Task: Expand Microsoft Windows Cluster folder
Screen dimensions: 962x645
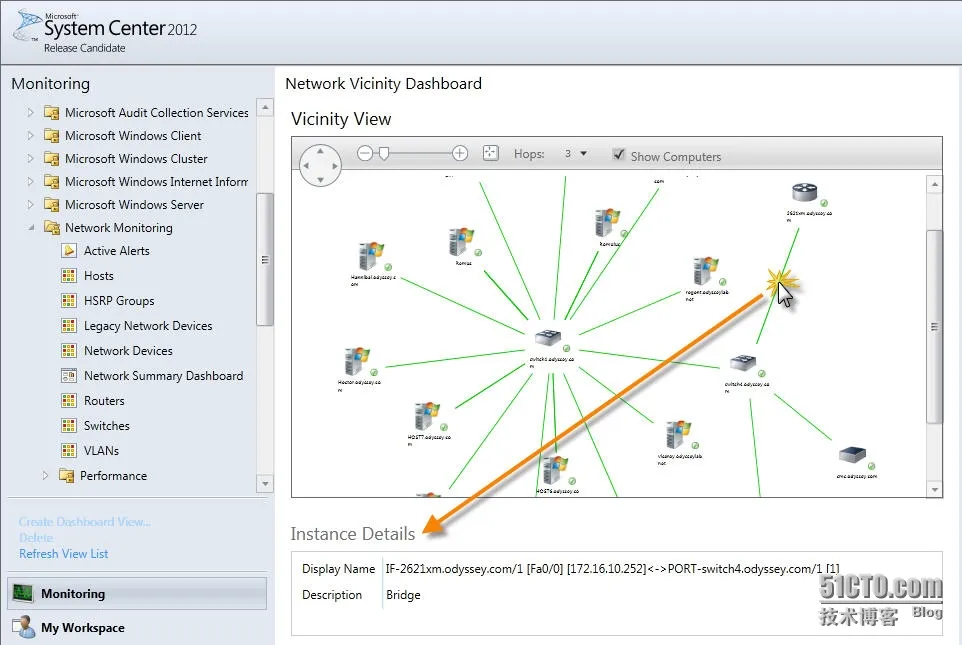Action: pos(30,158)
